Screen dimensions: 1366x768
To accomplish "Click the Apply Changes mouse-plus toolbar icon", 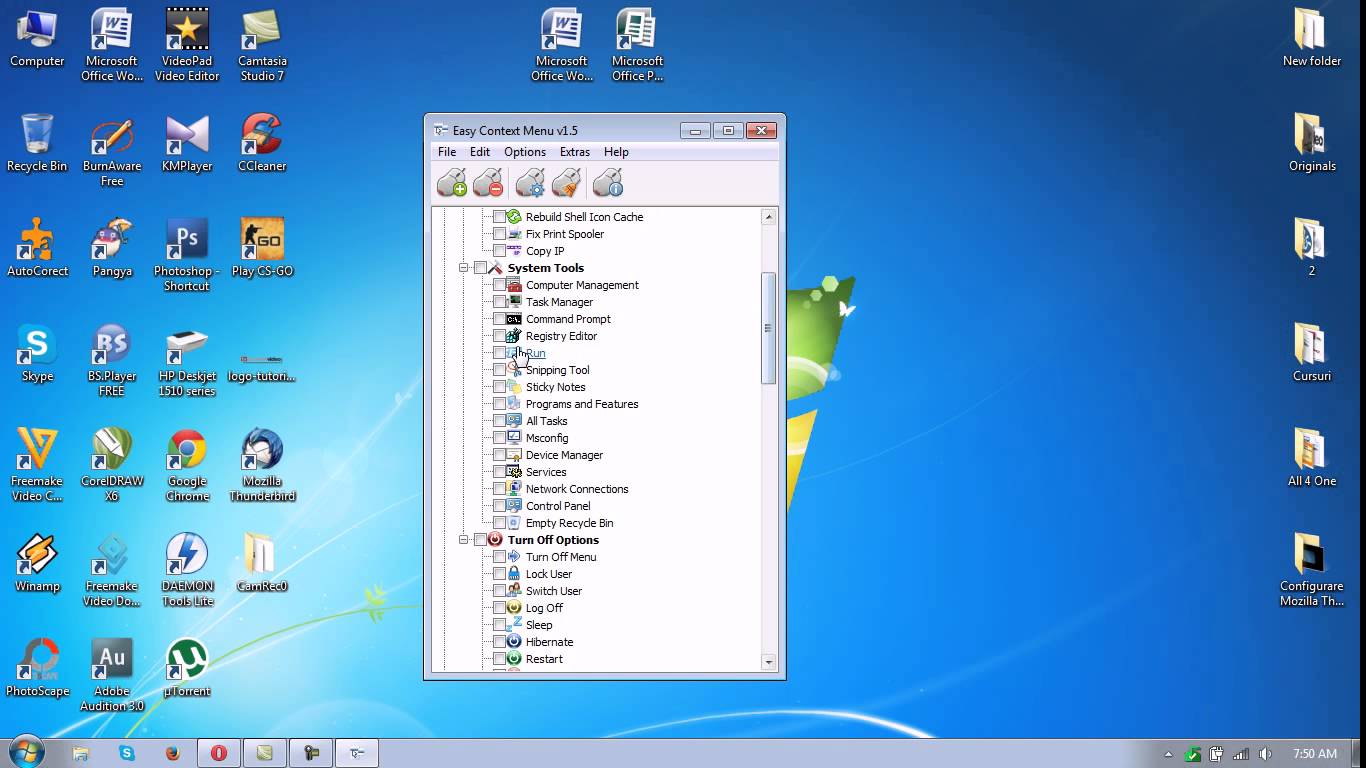I will 452,183.
